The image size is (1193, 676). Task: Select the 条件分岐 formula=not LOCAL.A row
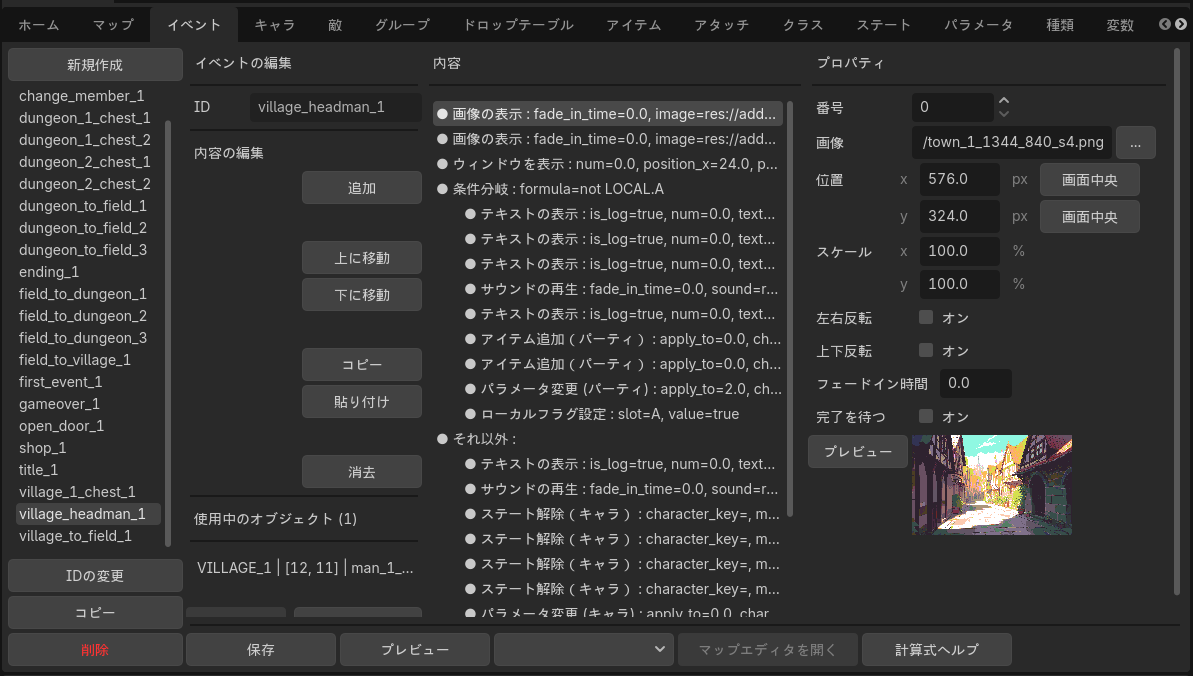pyautogui.click(x=608, y=189)
